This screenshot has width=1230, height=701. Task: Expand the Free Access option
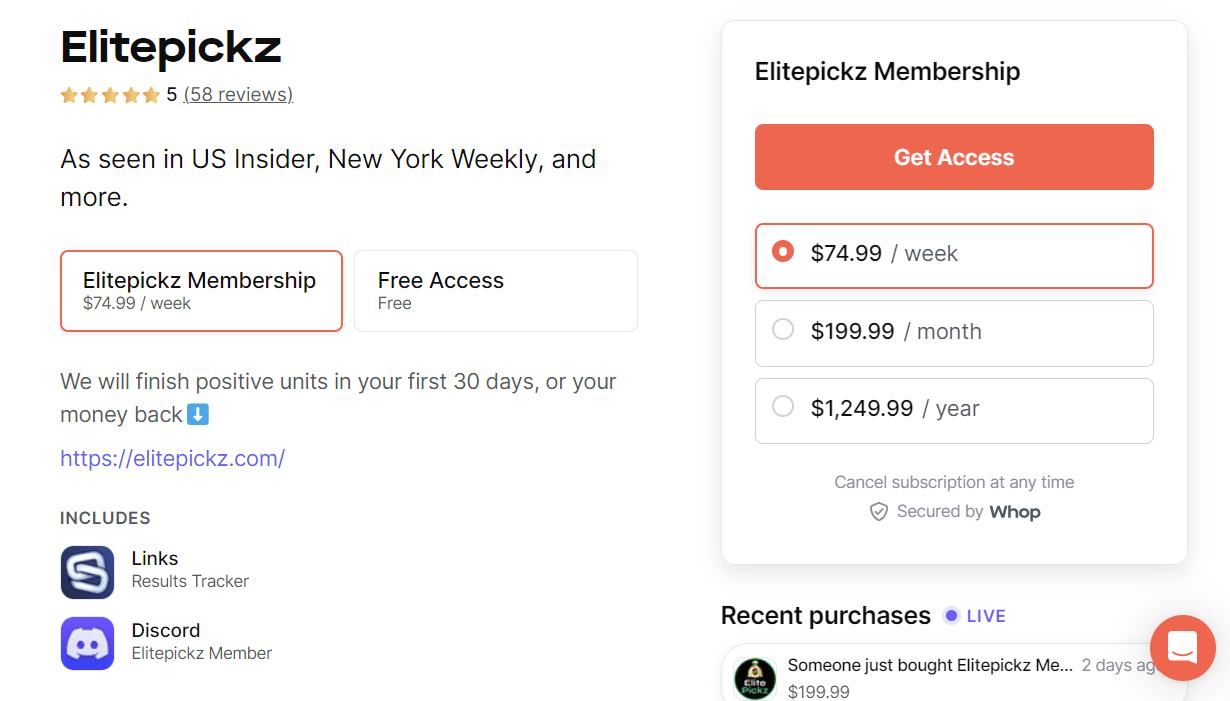tap(495, 290)
